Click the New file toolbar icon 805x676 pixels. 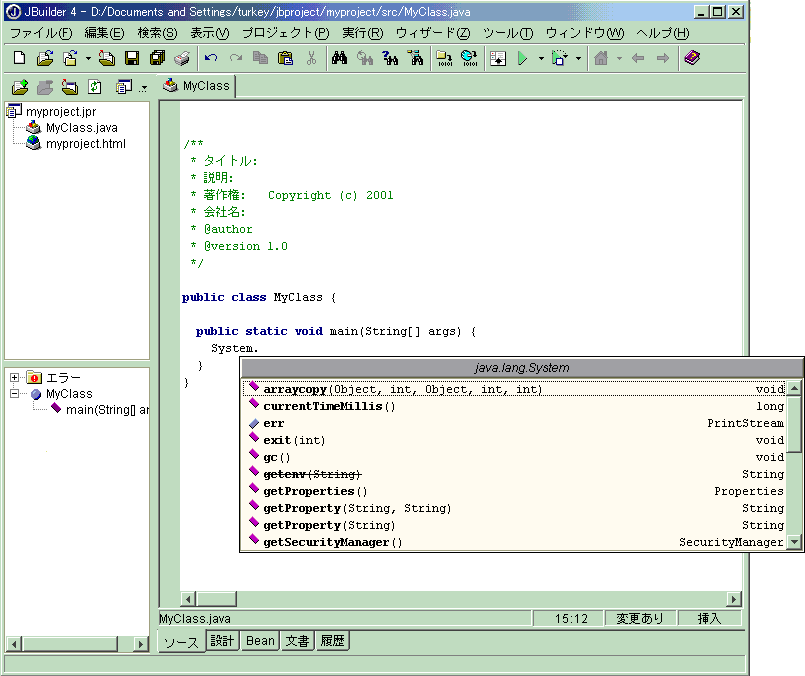[x=19, y=58]
